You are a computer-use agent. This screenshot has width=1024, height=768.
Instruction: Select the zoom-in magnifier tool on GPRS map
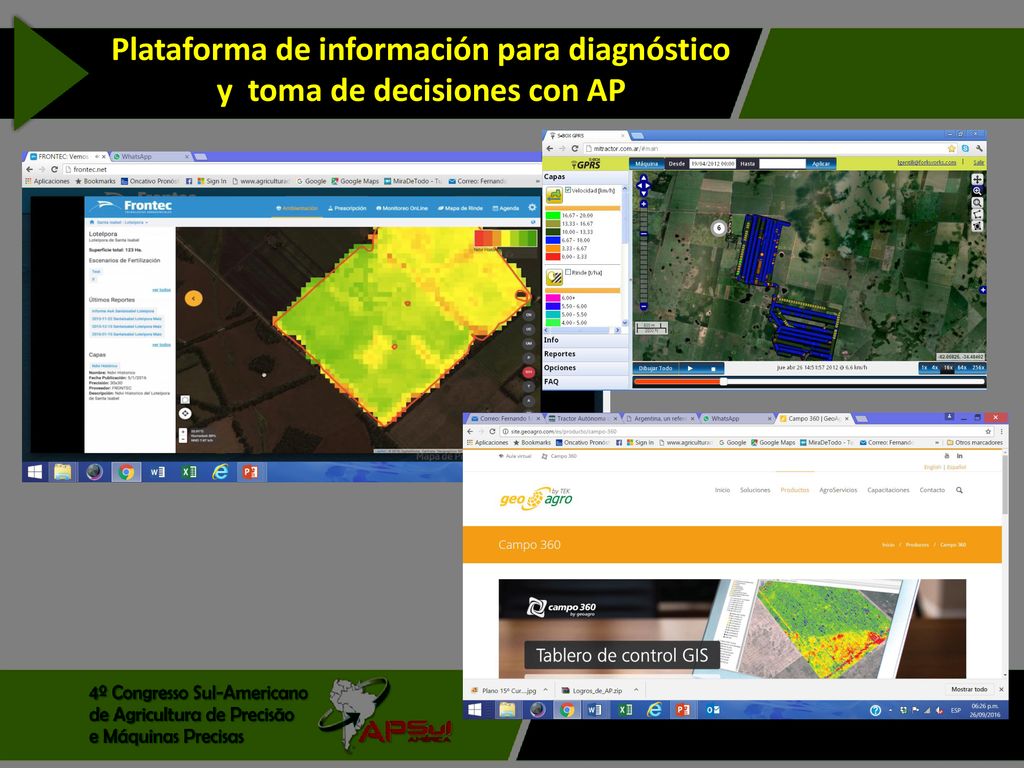click(977, 191)
